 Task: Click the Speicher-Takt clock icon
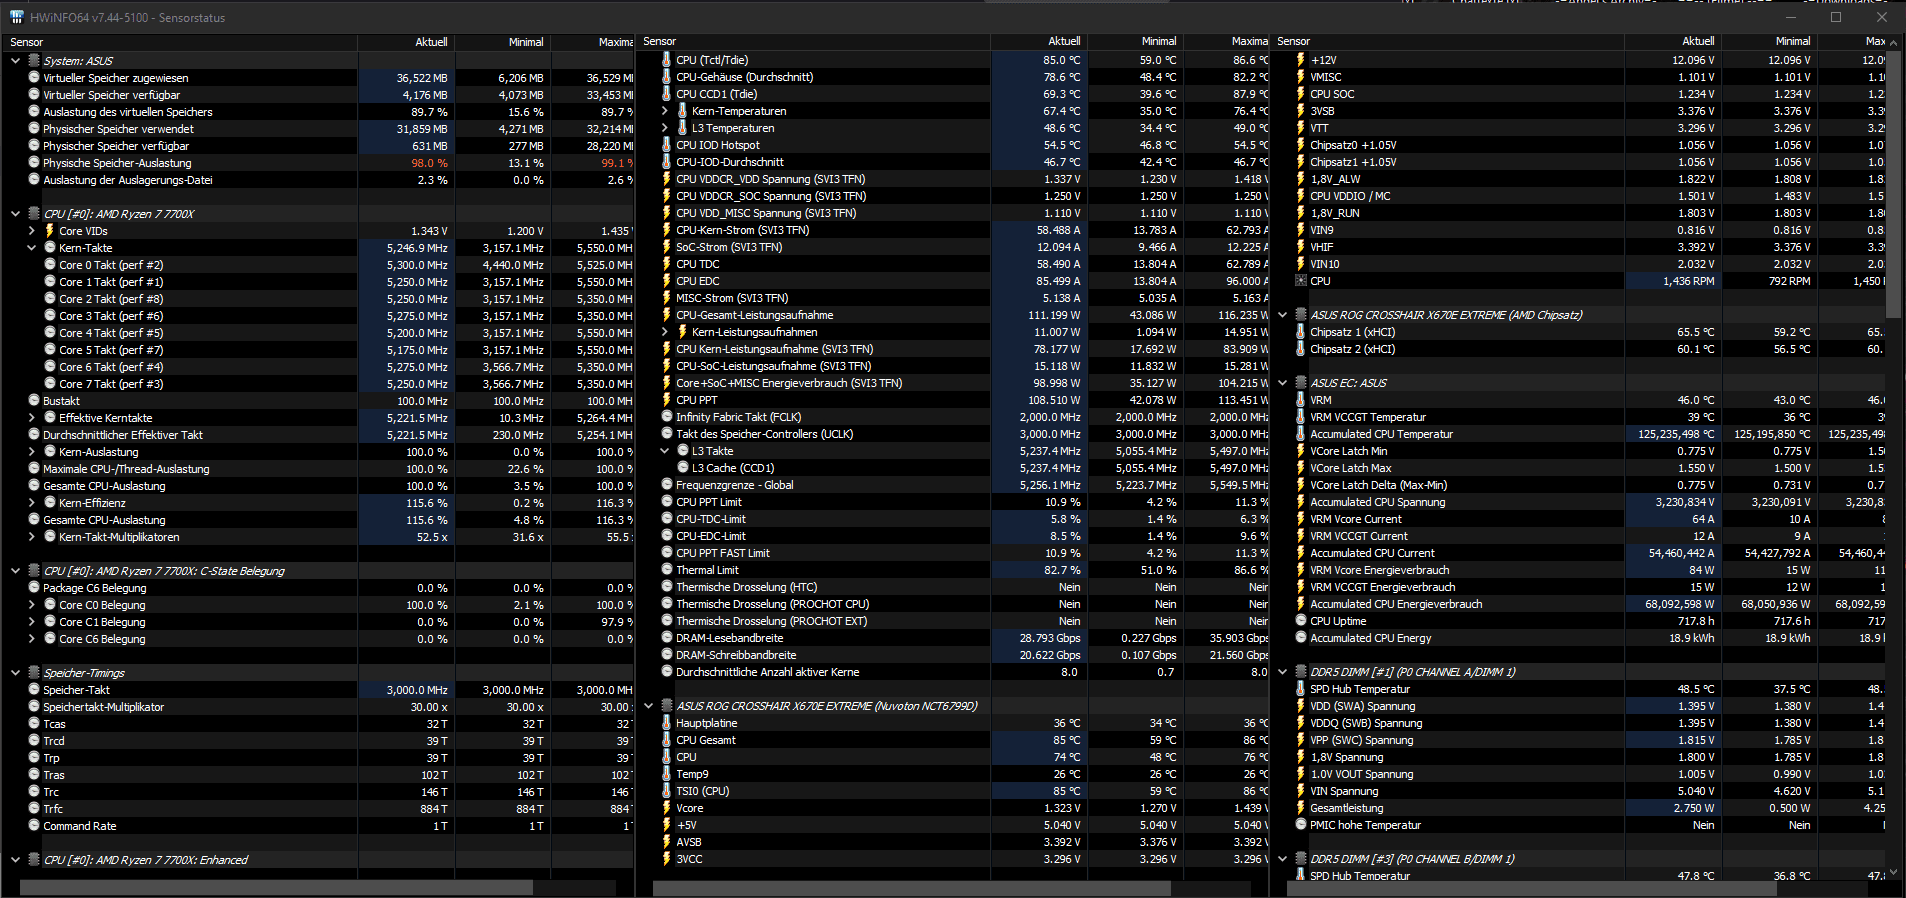(34, 690)
